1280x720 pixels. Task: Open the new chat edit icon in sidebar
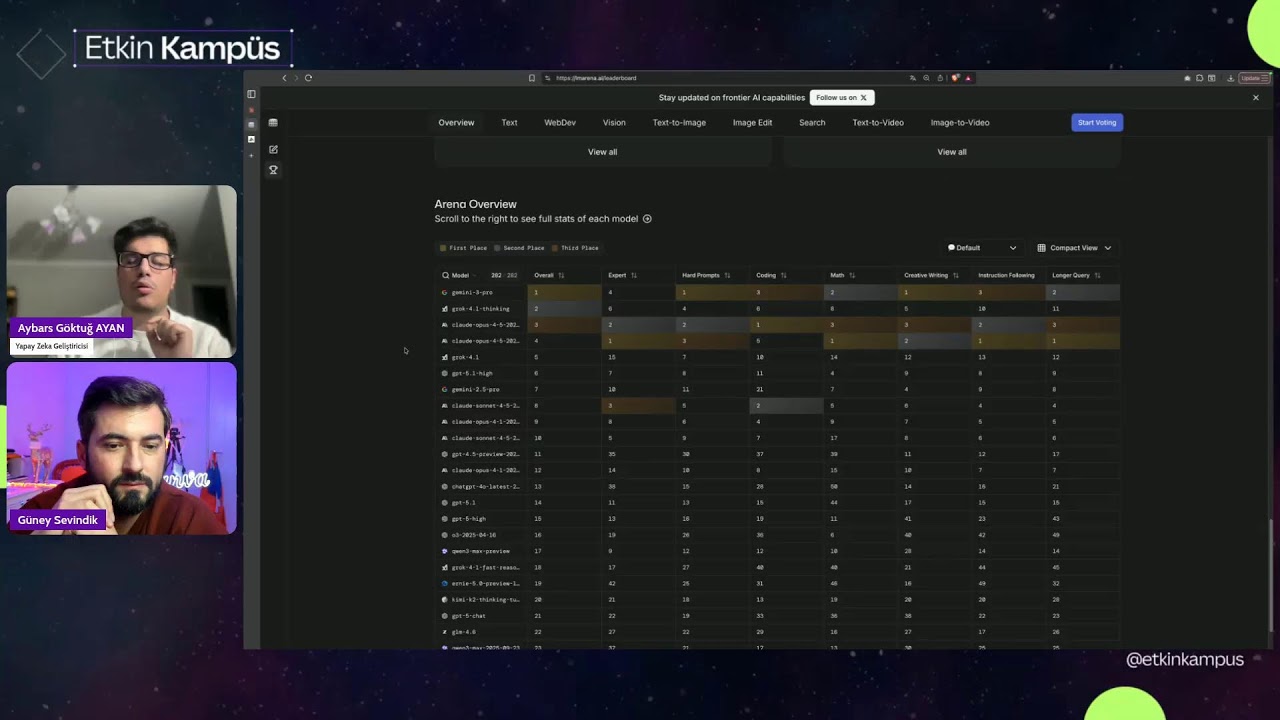[273, 149]
